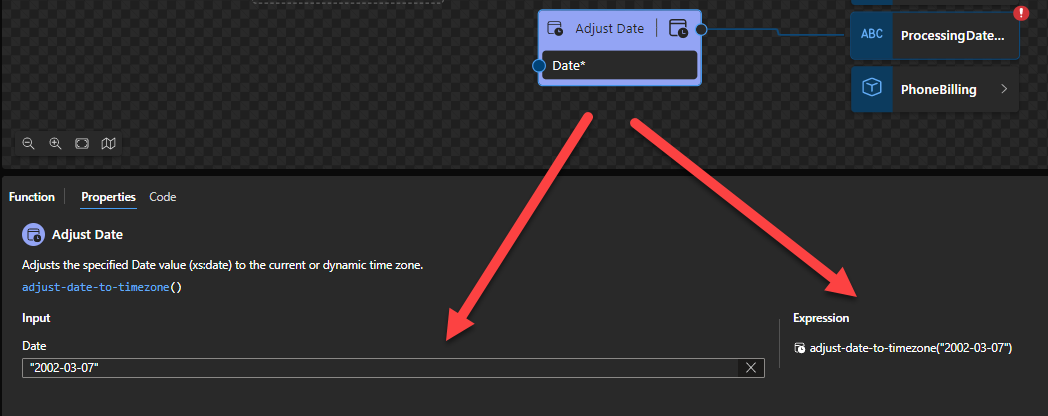Viewport: 1048px width, 416px height.
Task: Click the Date* input connector circle
Action: [539, 65]
